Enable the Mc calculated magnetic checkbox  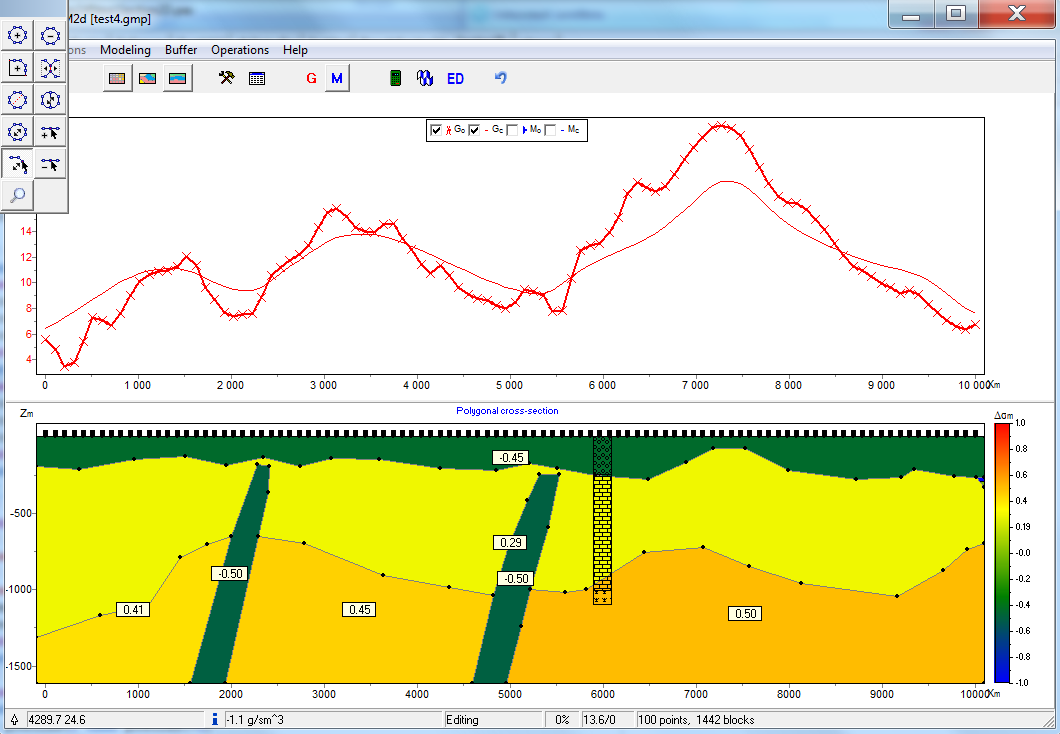pos(550,131)
